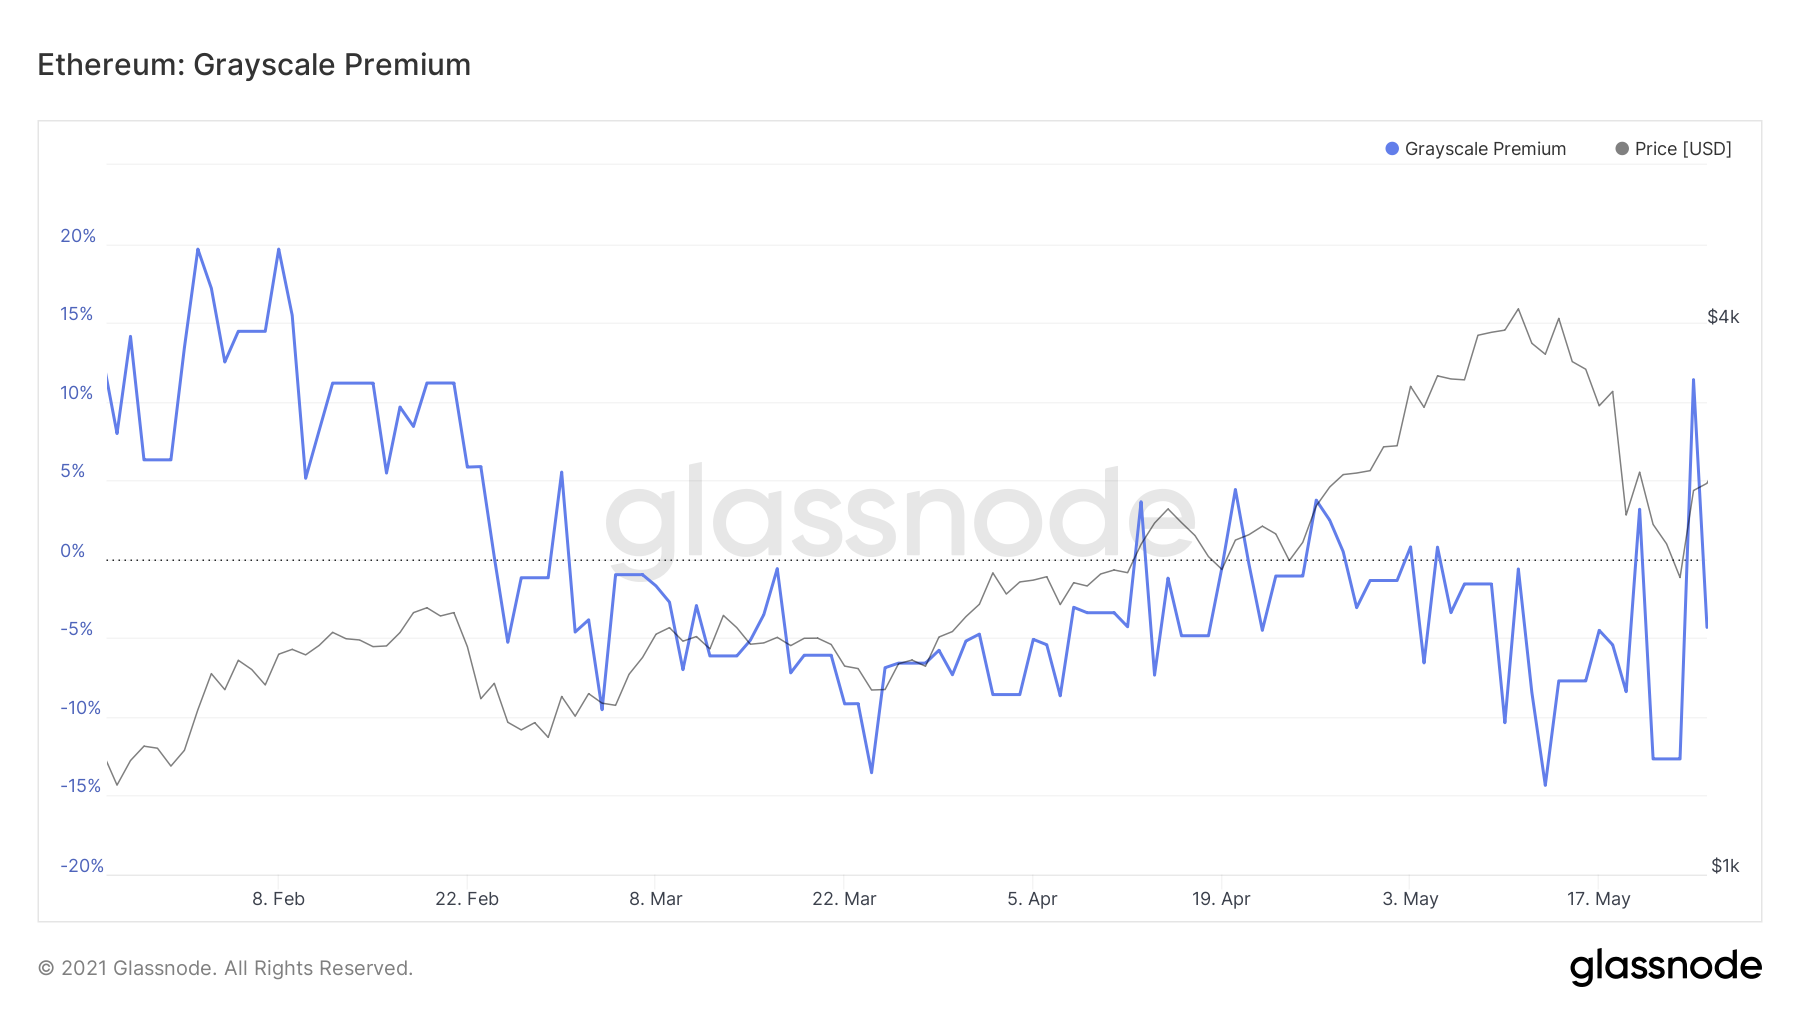Select the 19. Apr date label
The height and width of the screenshot is (1013, 1800).
pyautogui.click(x=1221, y=899)
